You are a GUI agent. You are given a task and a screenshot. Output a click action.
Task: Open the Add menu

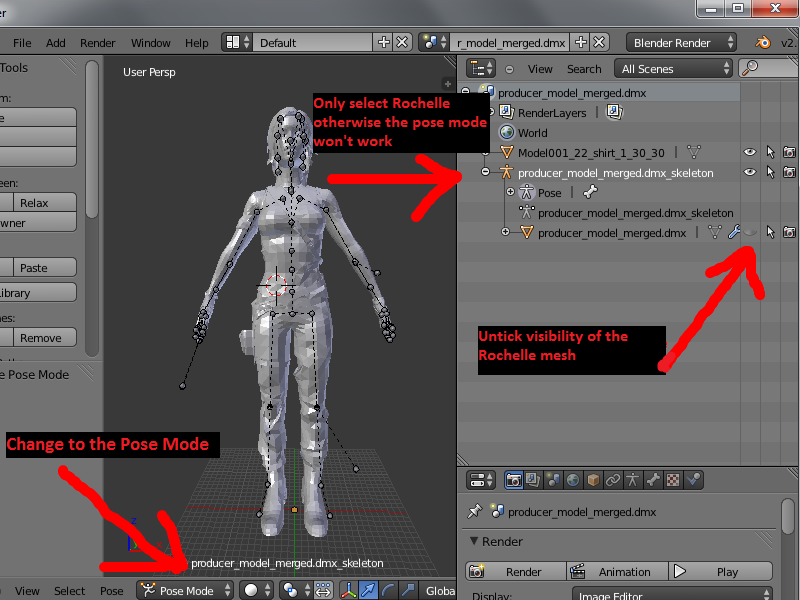point(56,43)
